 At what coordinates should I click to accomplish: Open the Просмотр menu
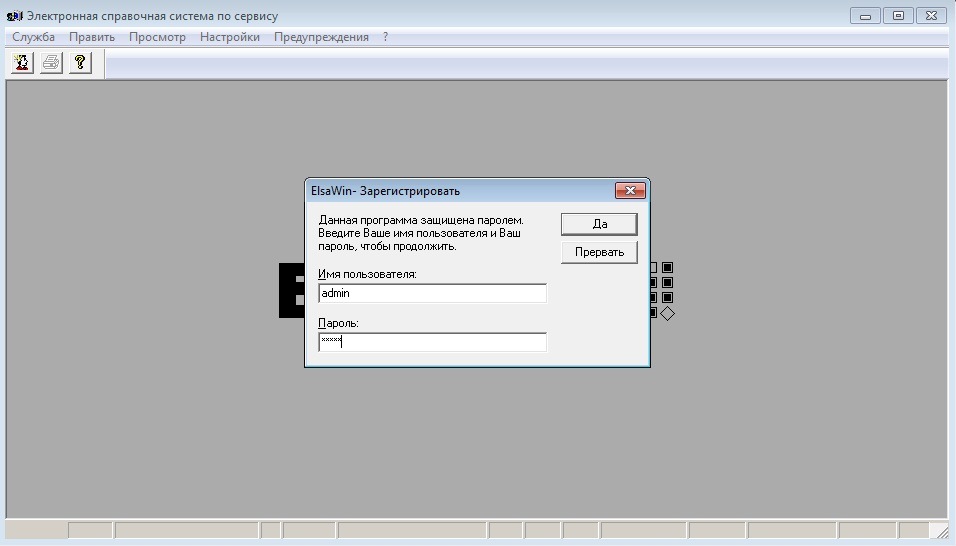coord(157,37)
